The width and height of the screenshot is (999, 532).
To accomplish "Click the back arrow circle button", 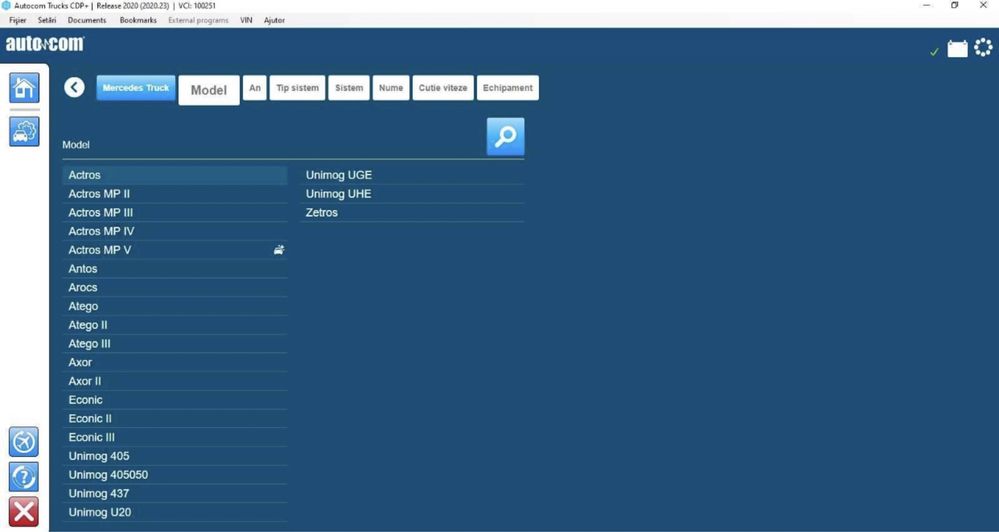I will pyautogui.click(x=75, y=87).
